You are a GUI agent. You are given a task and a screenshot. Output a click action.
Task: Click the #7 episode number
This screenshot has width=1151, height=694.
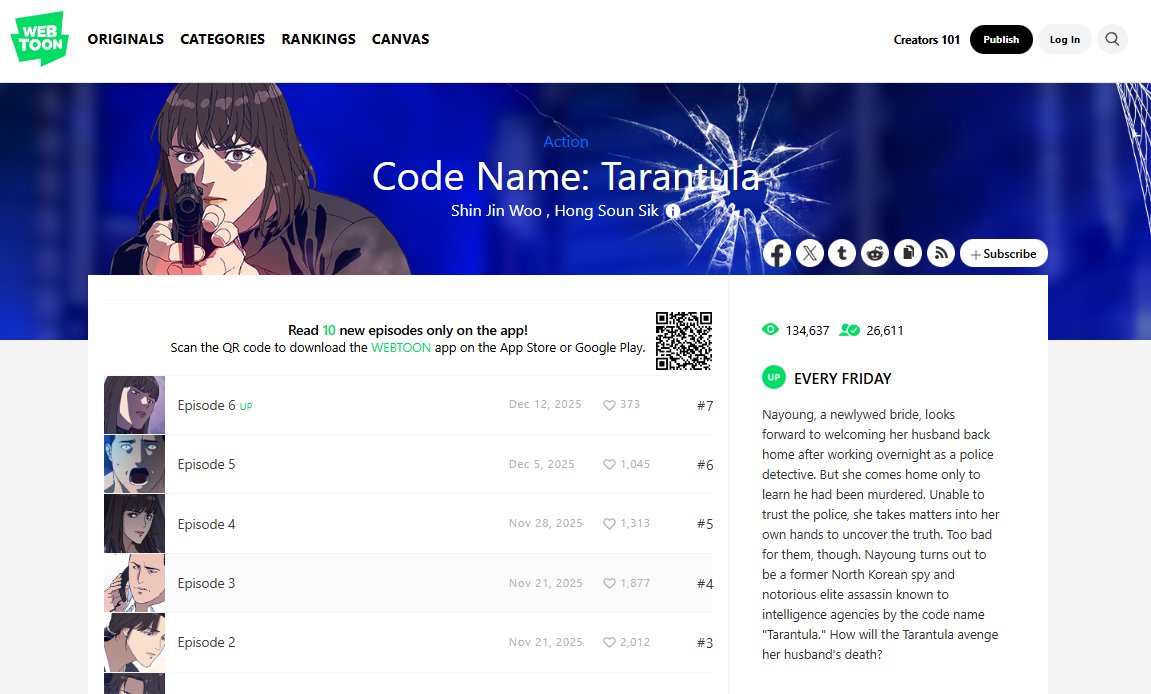click(705, 405)
